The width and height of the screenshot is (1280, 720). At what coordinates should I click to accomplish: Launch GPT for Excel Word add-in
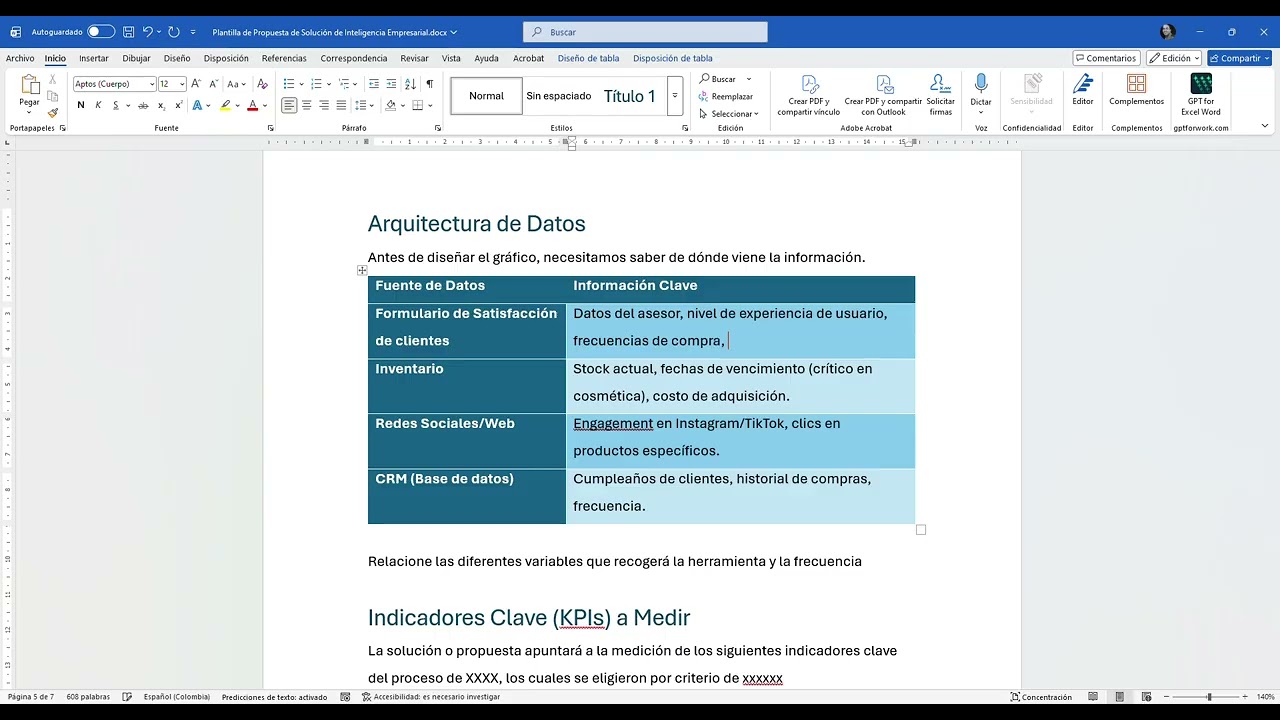(x=1201, y=95)
